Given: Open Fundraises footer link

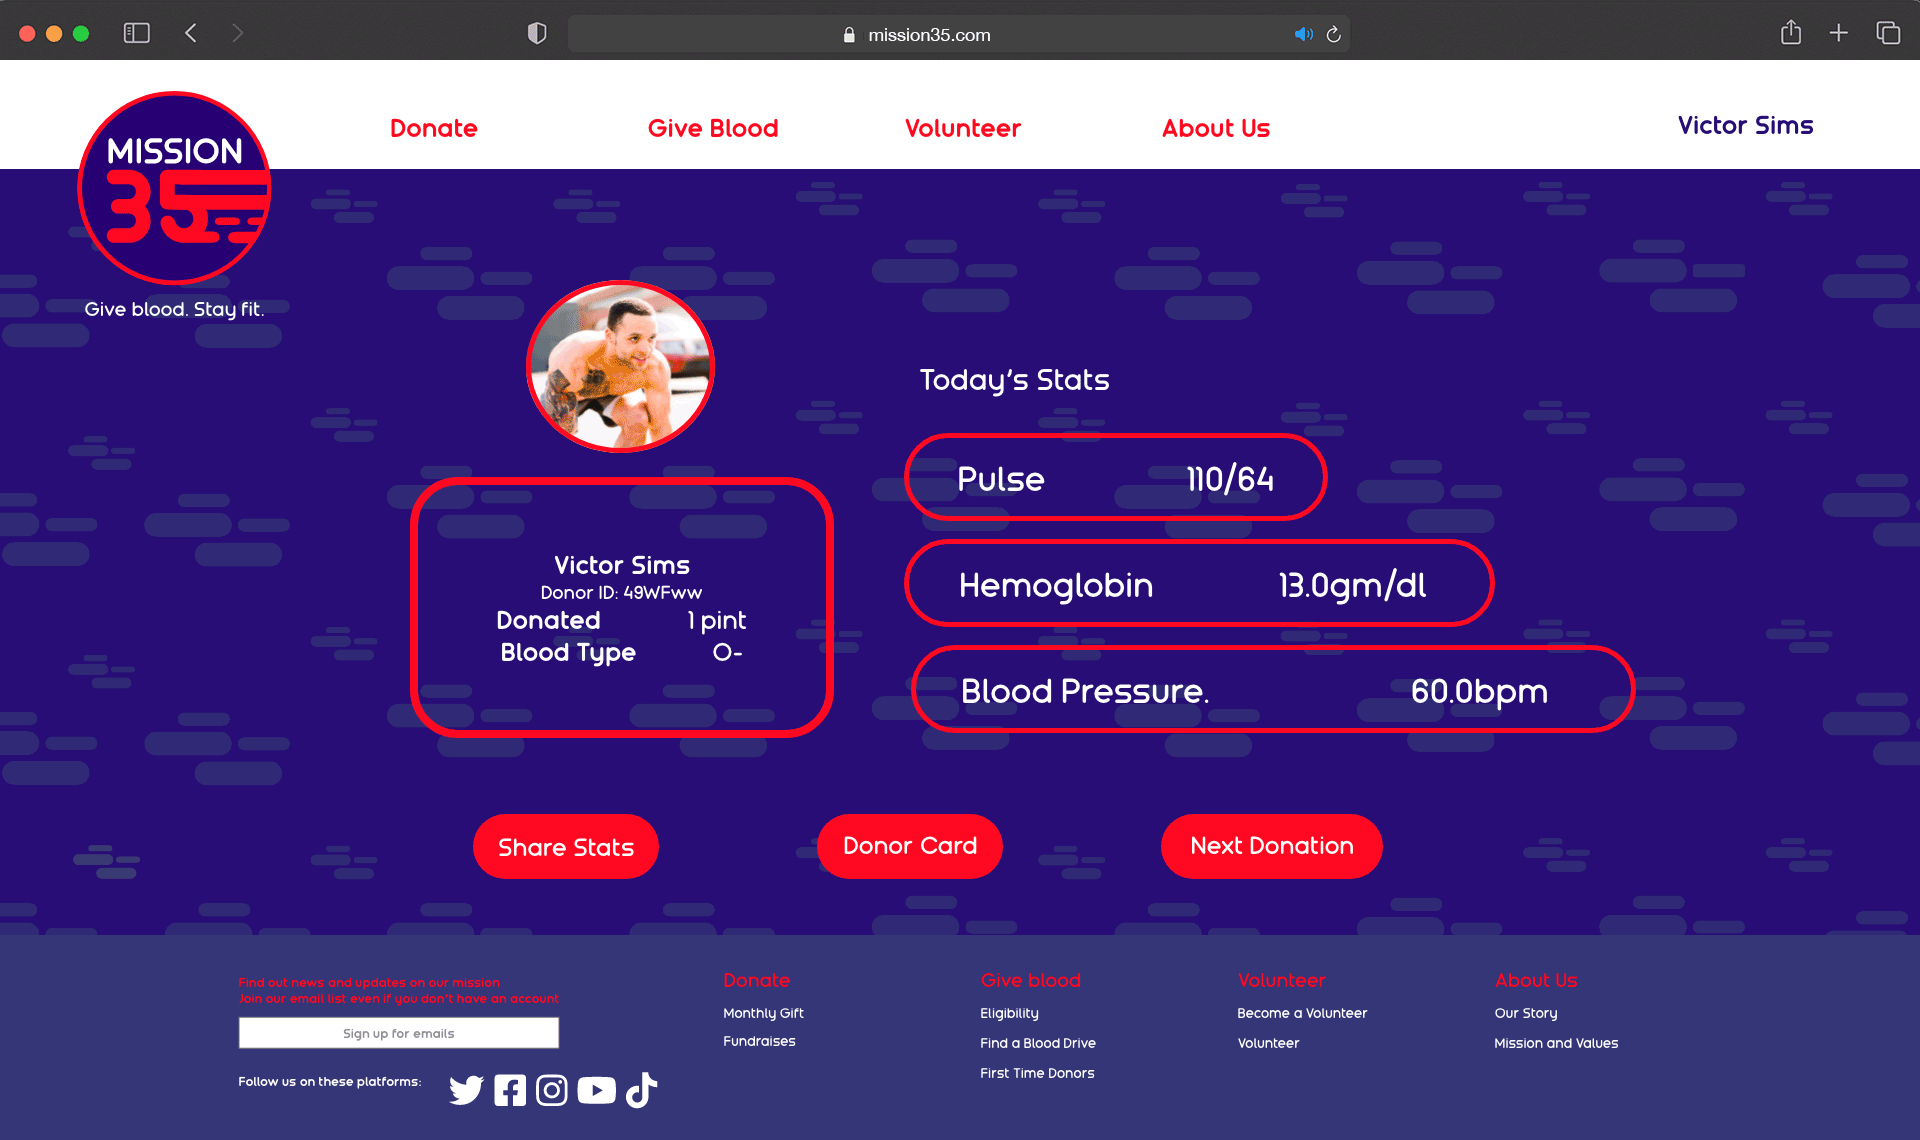Looking at the screenshot, I should tap(760, 1041).
